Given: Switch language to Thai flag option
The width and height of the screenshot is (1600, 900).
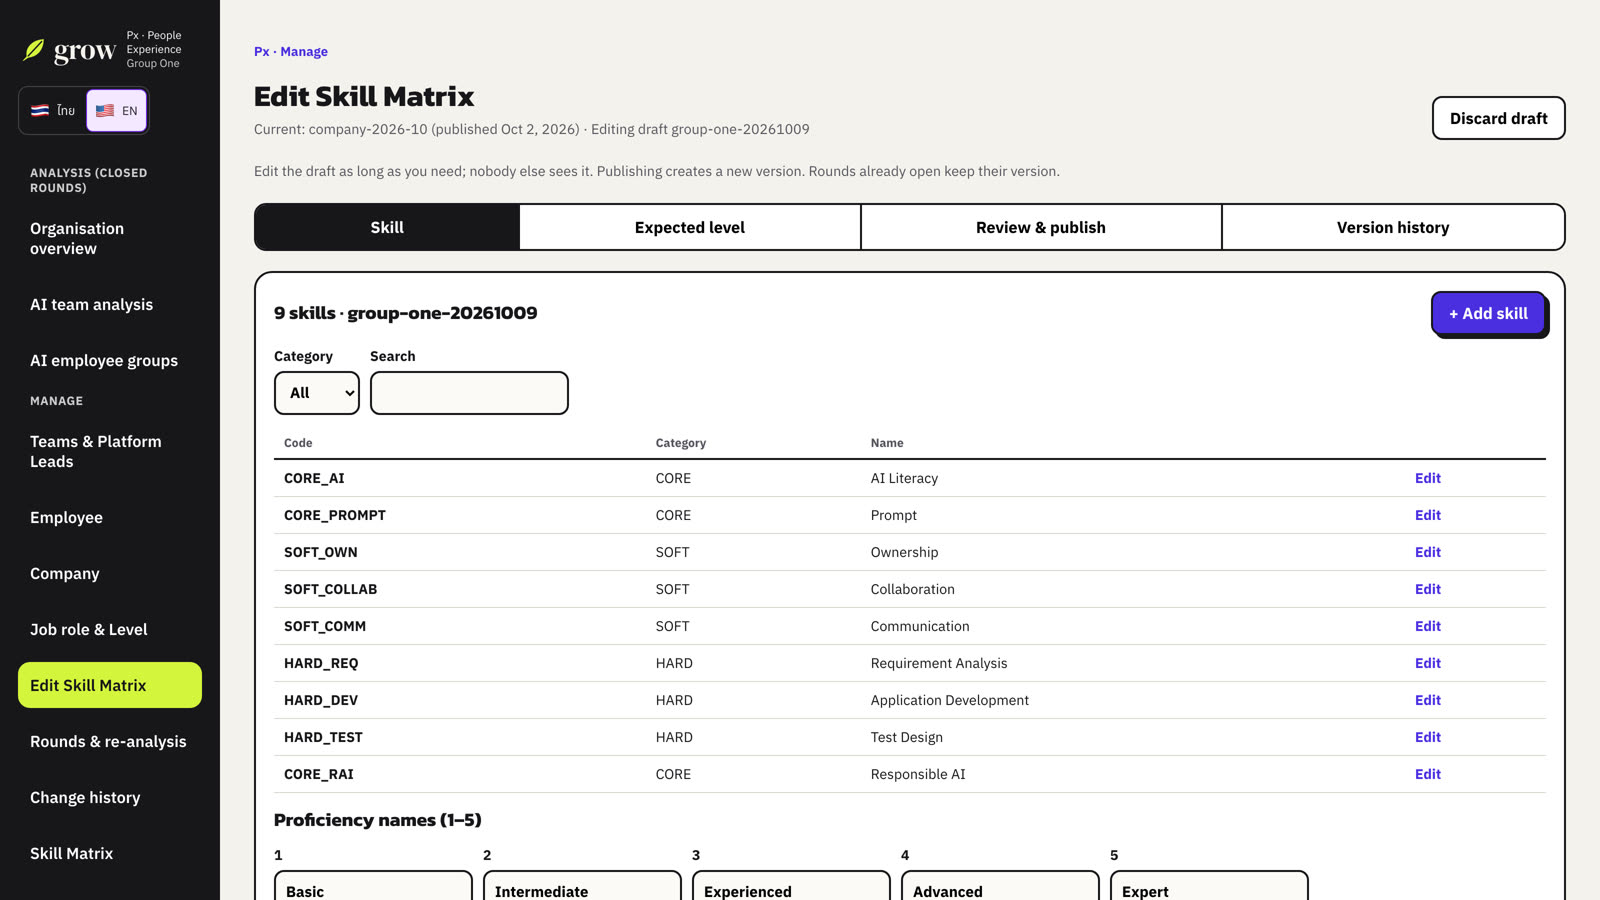Looking at the screenshot, I should tap(53, 110).
